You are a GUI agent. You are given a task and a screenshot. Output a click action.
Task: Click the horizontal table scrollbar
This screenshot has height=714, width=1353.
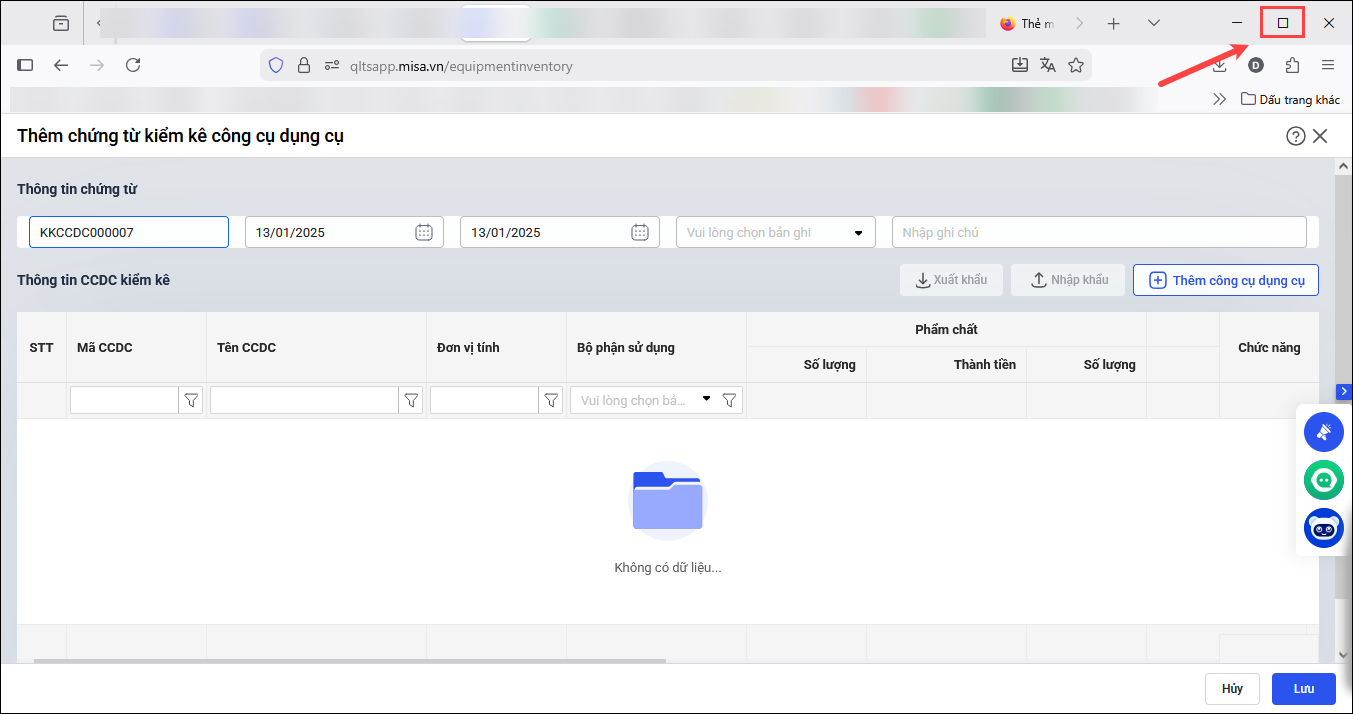point(349,660)
